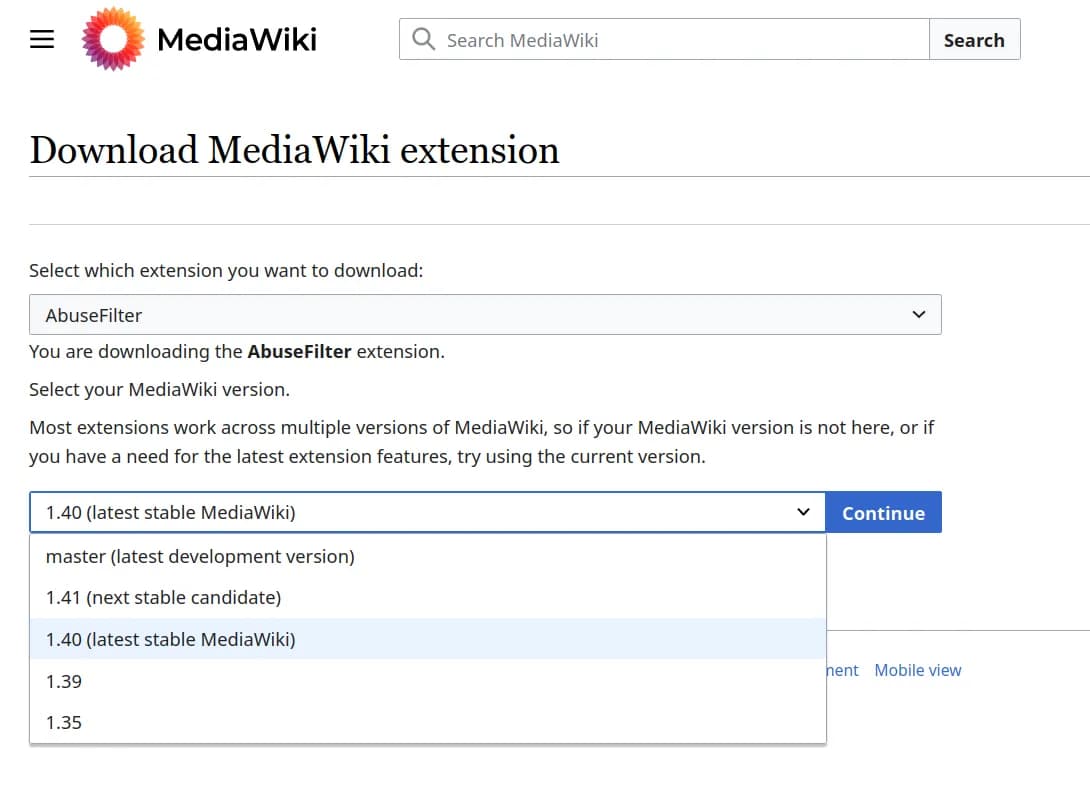
Task: Open Mobile view
Action: 917,670
